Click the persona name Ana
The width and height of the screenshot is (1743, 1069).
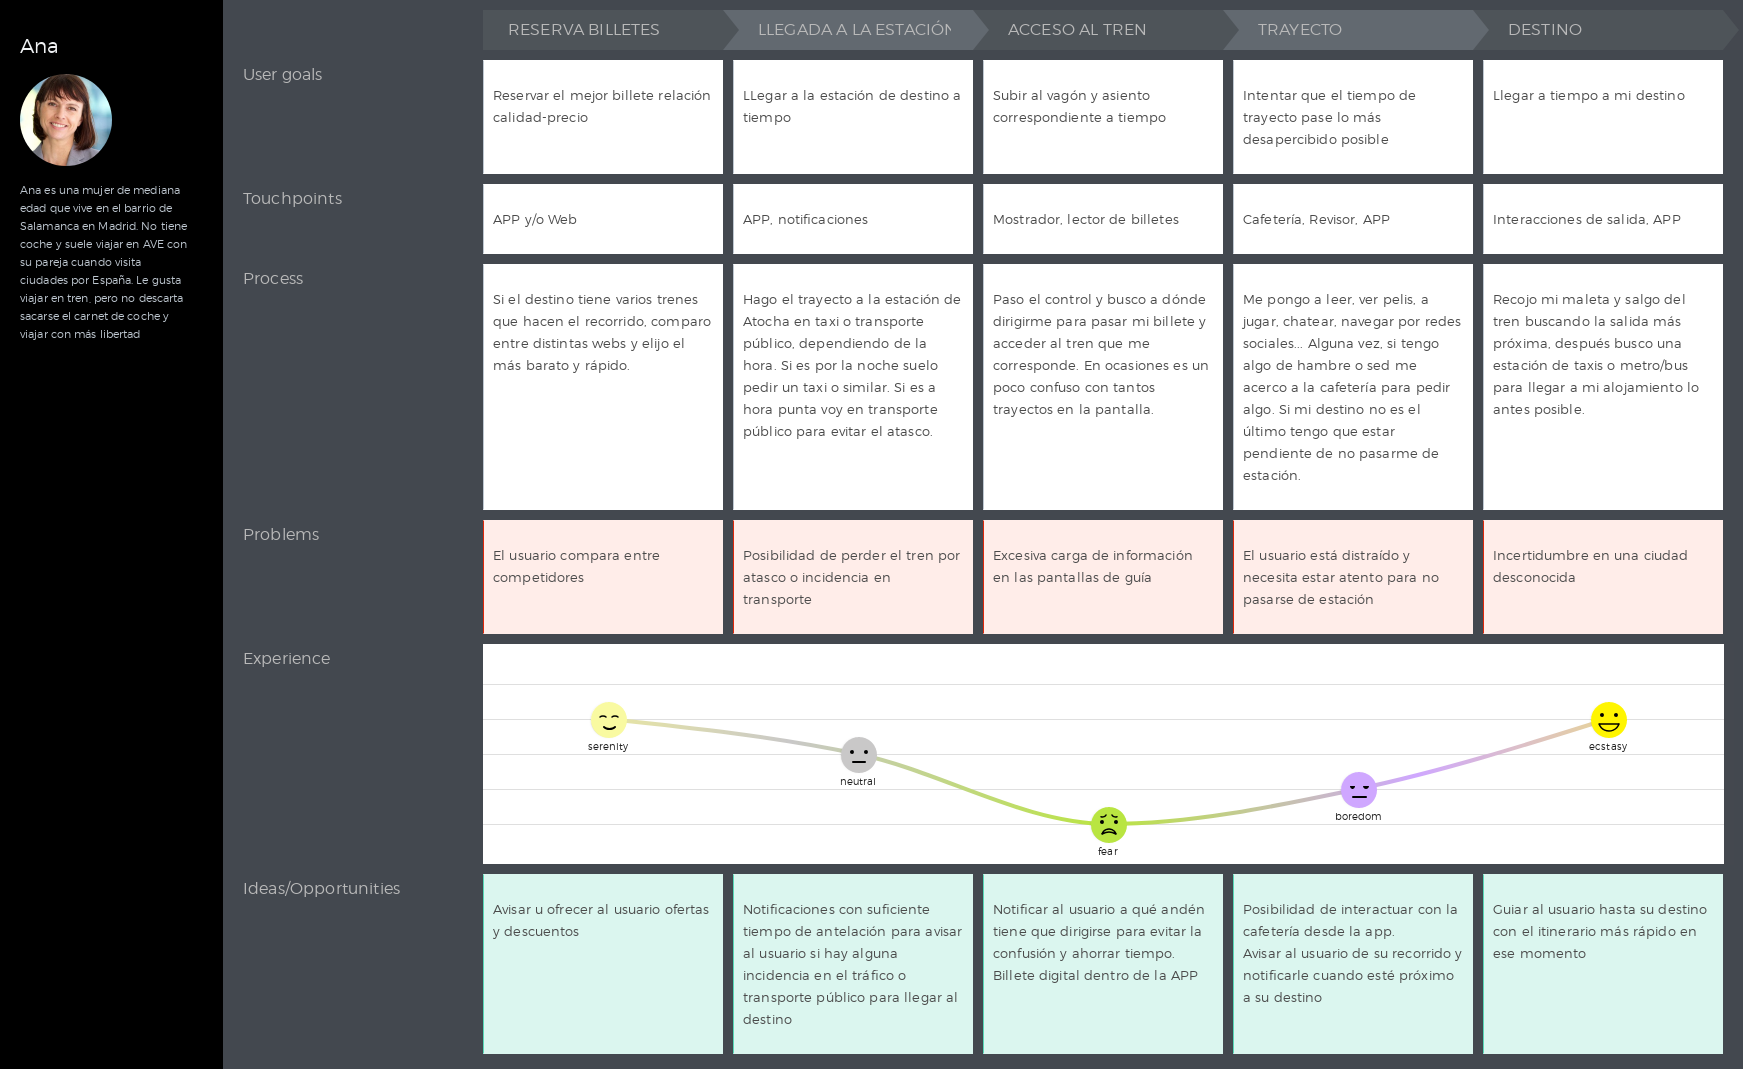(39, 47)
